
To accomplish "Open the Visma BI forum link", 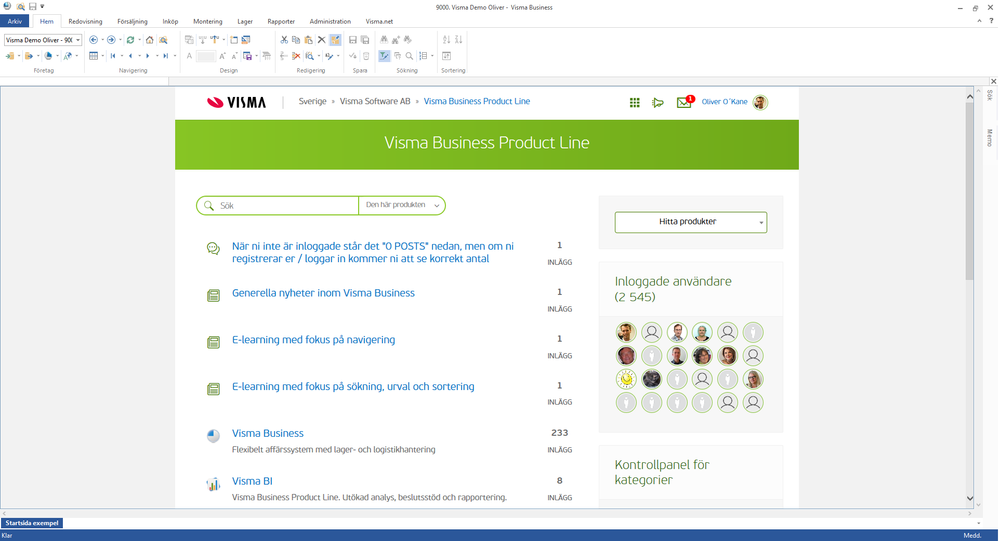I will pyautogui.click(x=252, y=481).
